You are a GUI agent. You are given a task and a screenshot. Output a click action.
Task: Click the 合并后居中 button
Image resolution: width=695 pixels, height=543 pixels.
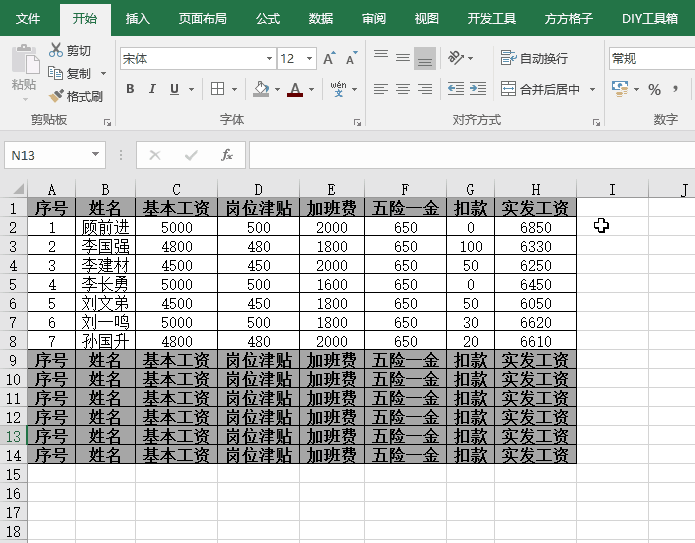540,89
